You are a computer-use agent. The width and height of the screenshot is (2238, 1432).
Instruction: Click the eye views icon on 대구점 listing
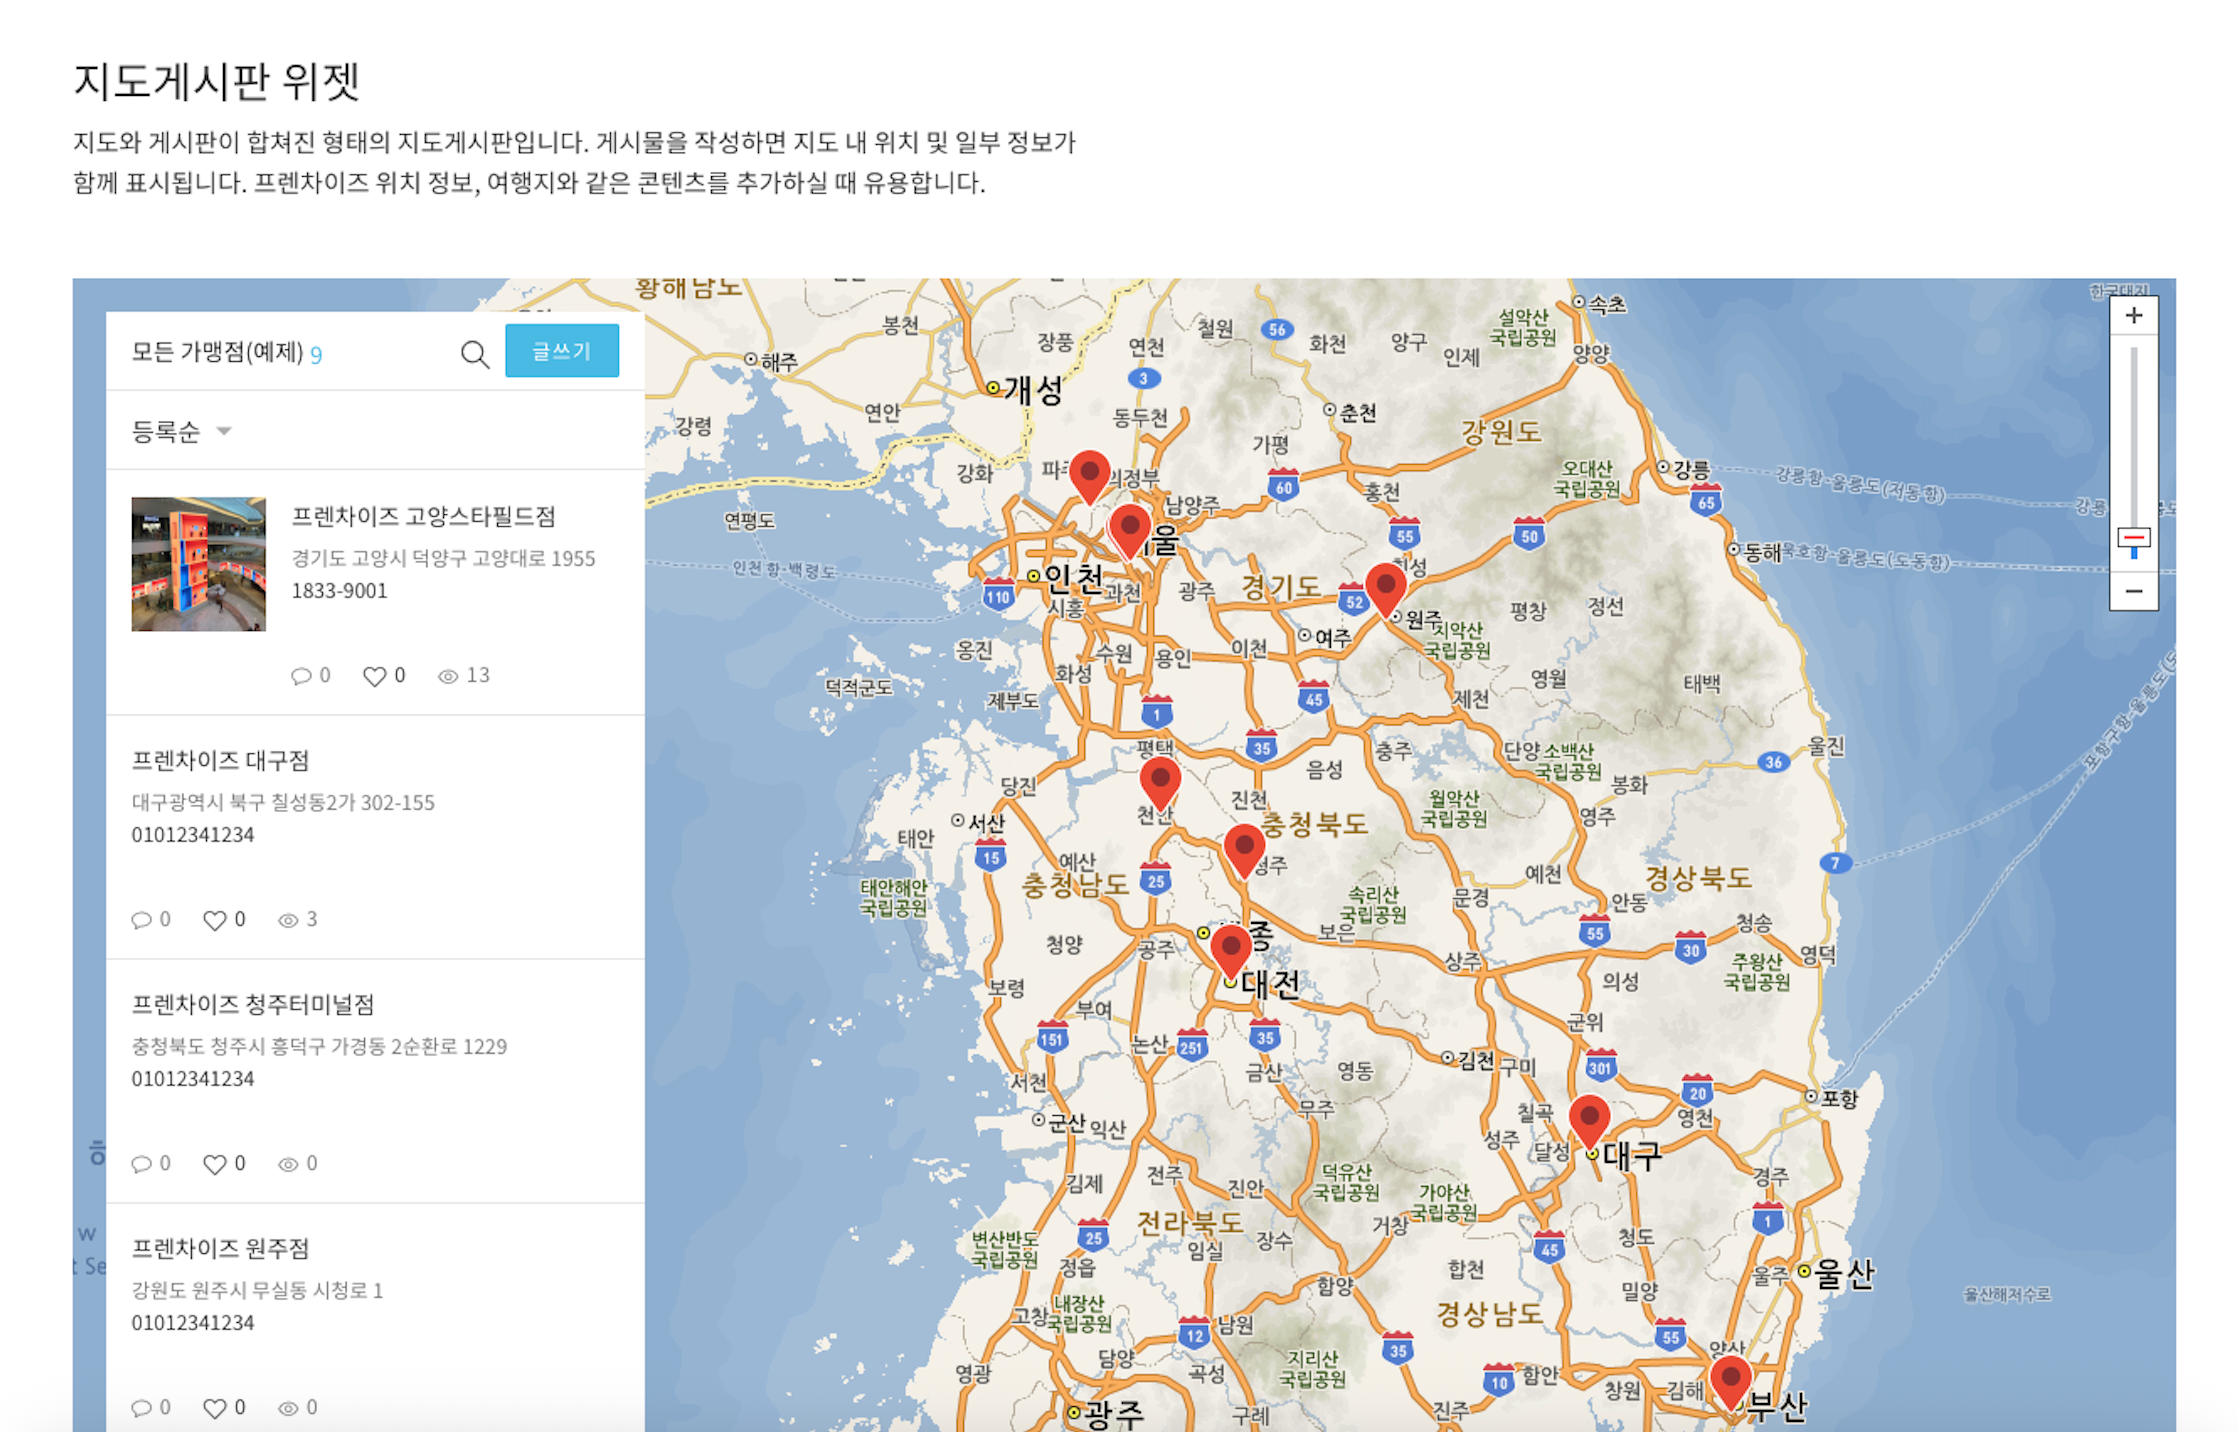pyautogui.click(x=288, y=920)
